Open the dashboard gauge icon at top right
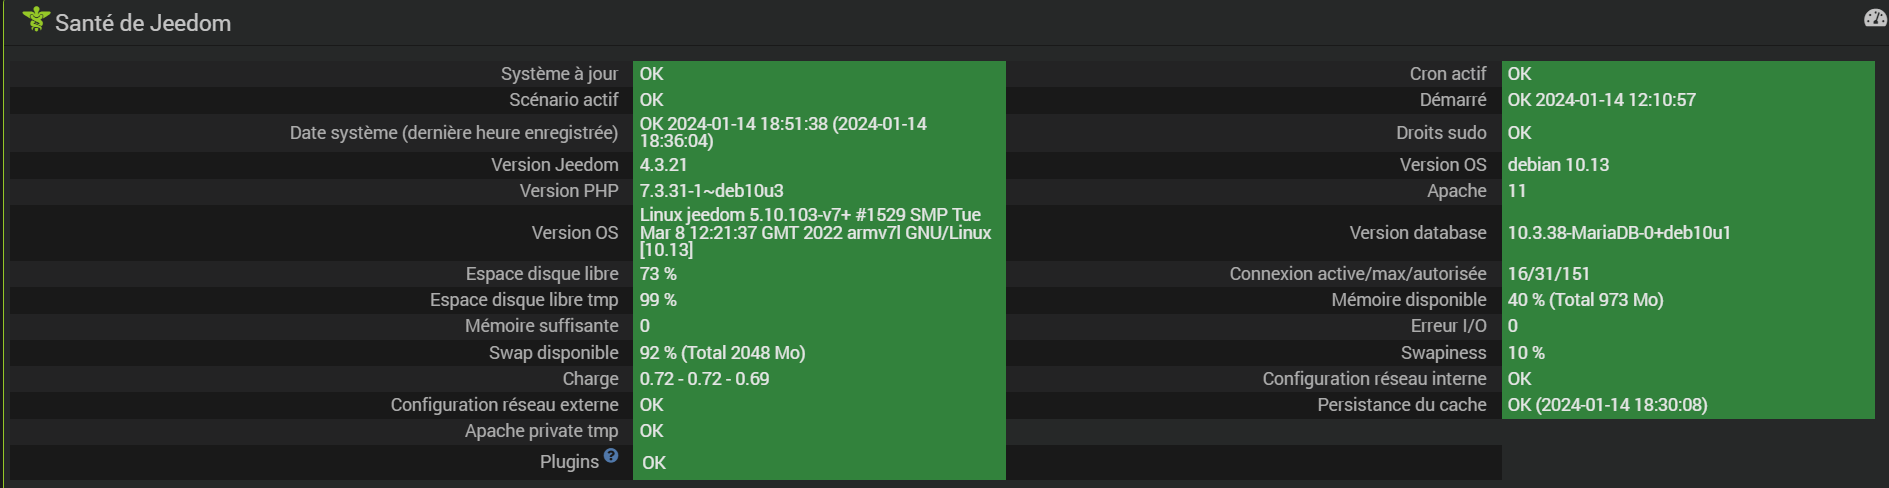The height and width of the screenshot is (488, 1889). click(1875, 18)
